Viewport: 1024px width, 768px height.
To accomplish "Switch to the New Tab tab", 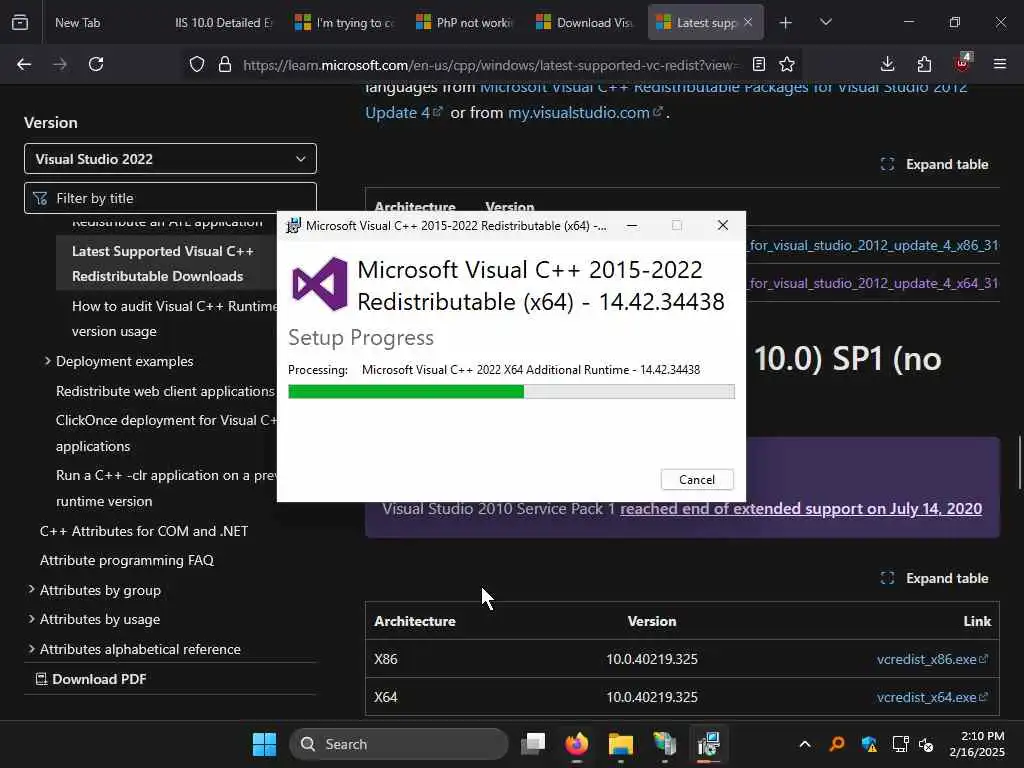I will pos(78,23).
